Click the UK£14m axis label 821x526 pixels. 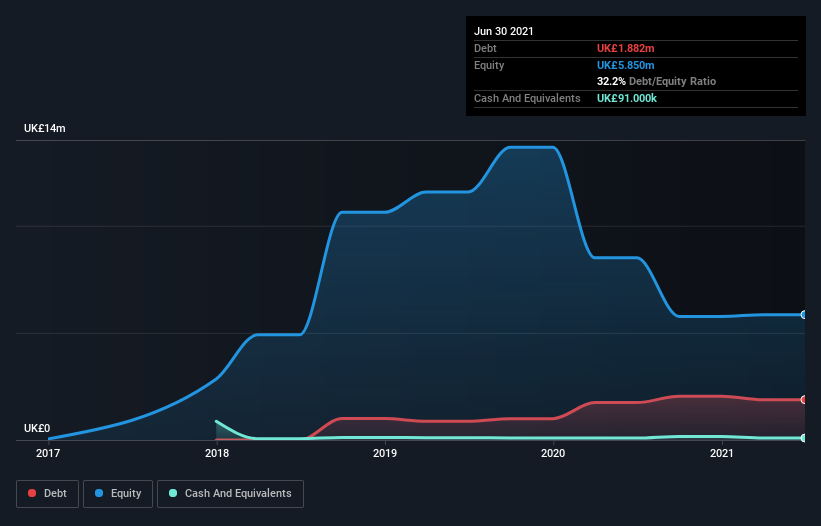(x=45, y=128)
